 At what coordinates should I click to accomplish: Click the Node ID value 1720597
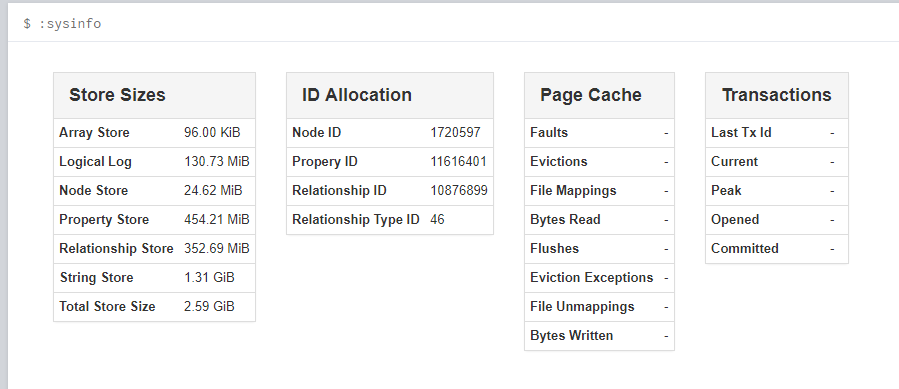pos(455,133)
